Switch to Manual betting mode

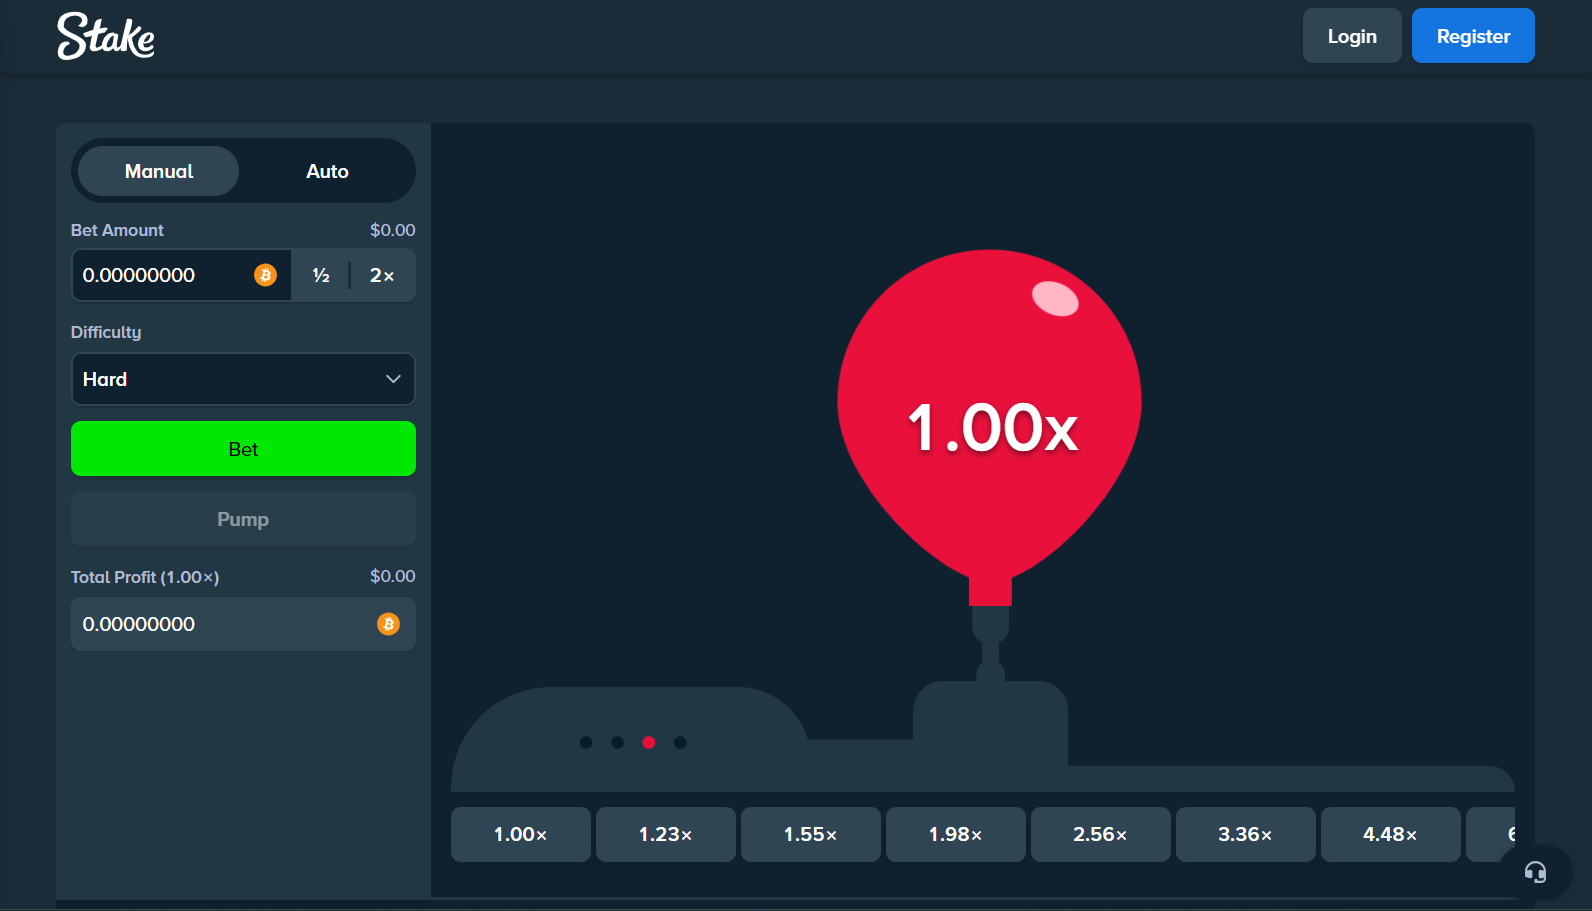159,171
